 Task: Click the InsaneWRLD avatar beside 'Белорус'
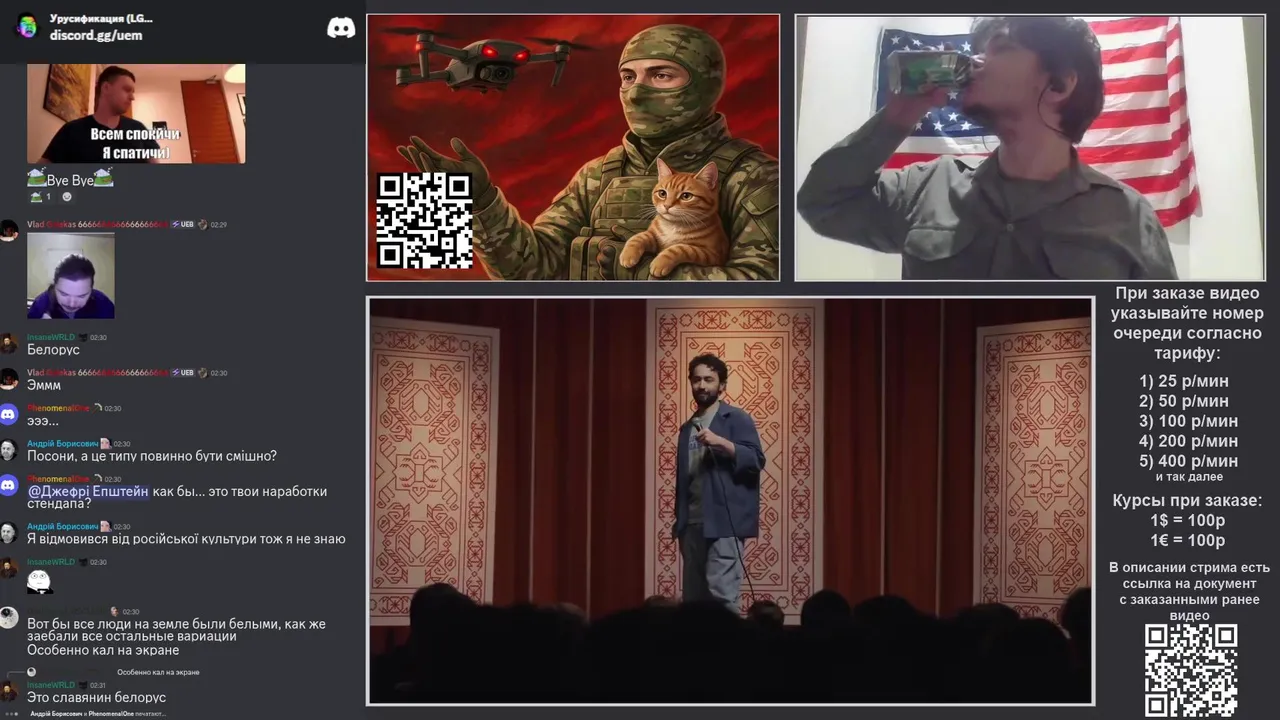pos(9,344)
